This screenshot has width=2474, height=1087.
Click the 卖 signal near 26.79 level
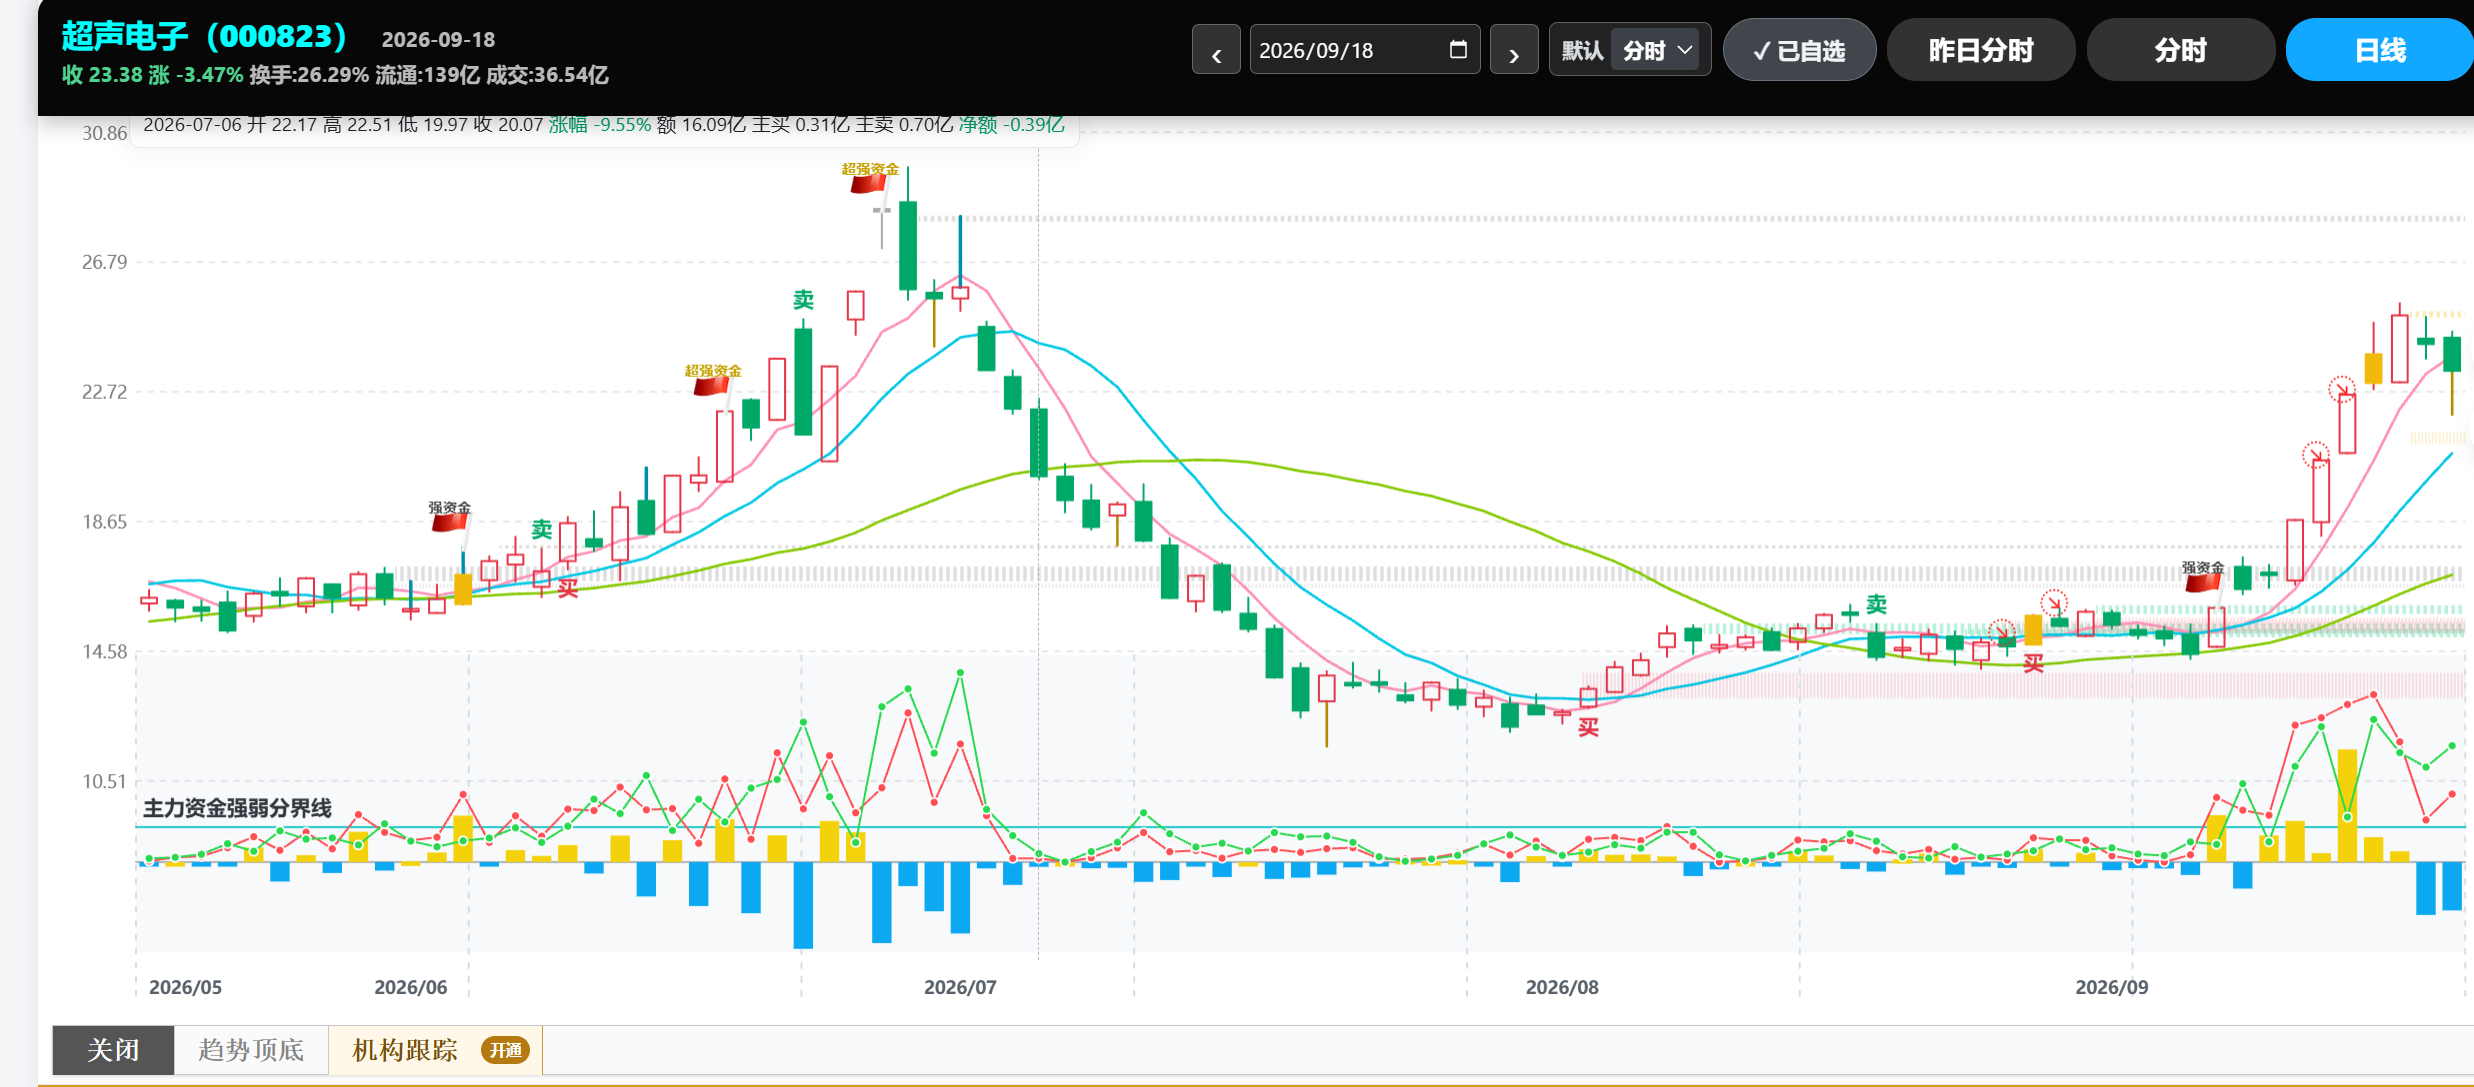(x=803, y=300)
